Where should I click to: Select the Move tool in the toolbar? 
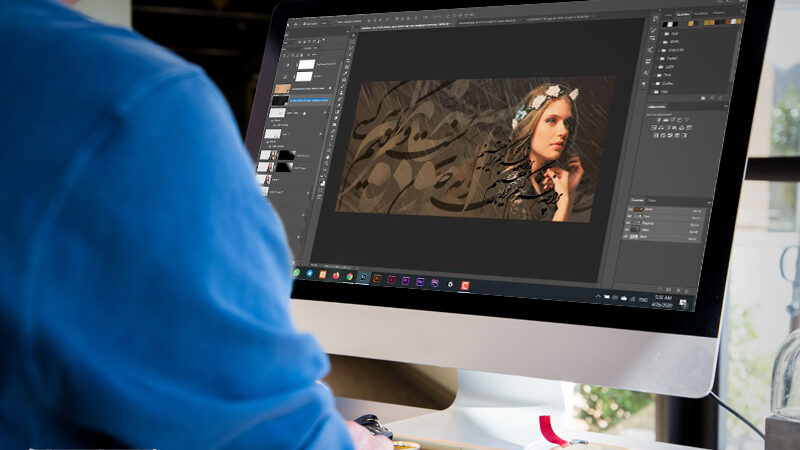click(354, 35)
